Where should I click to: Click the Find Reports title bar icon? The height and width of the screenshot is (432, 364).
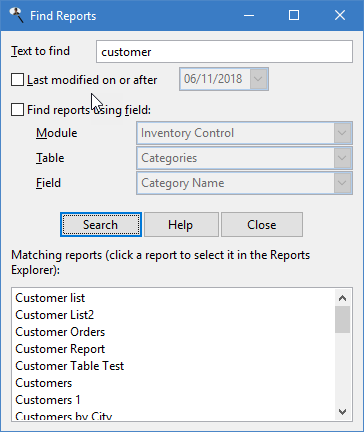[x=16, y=15]
